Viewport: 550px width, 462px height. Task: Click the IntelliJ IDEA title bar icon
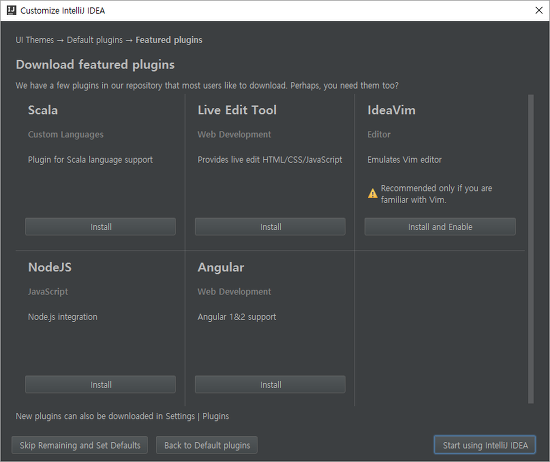click(x=12, y=11)
